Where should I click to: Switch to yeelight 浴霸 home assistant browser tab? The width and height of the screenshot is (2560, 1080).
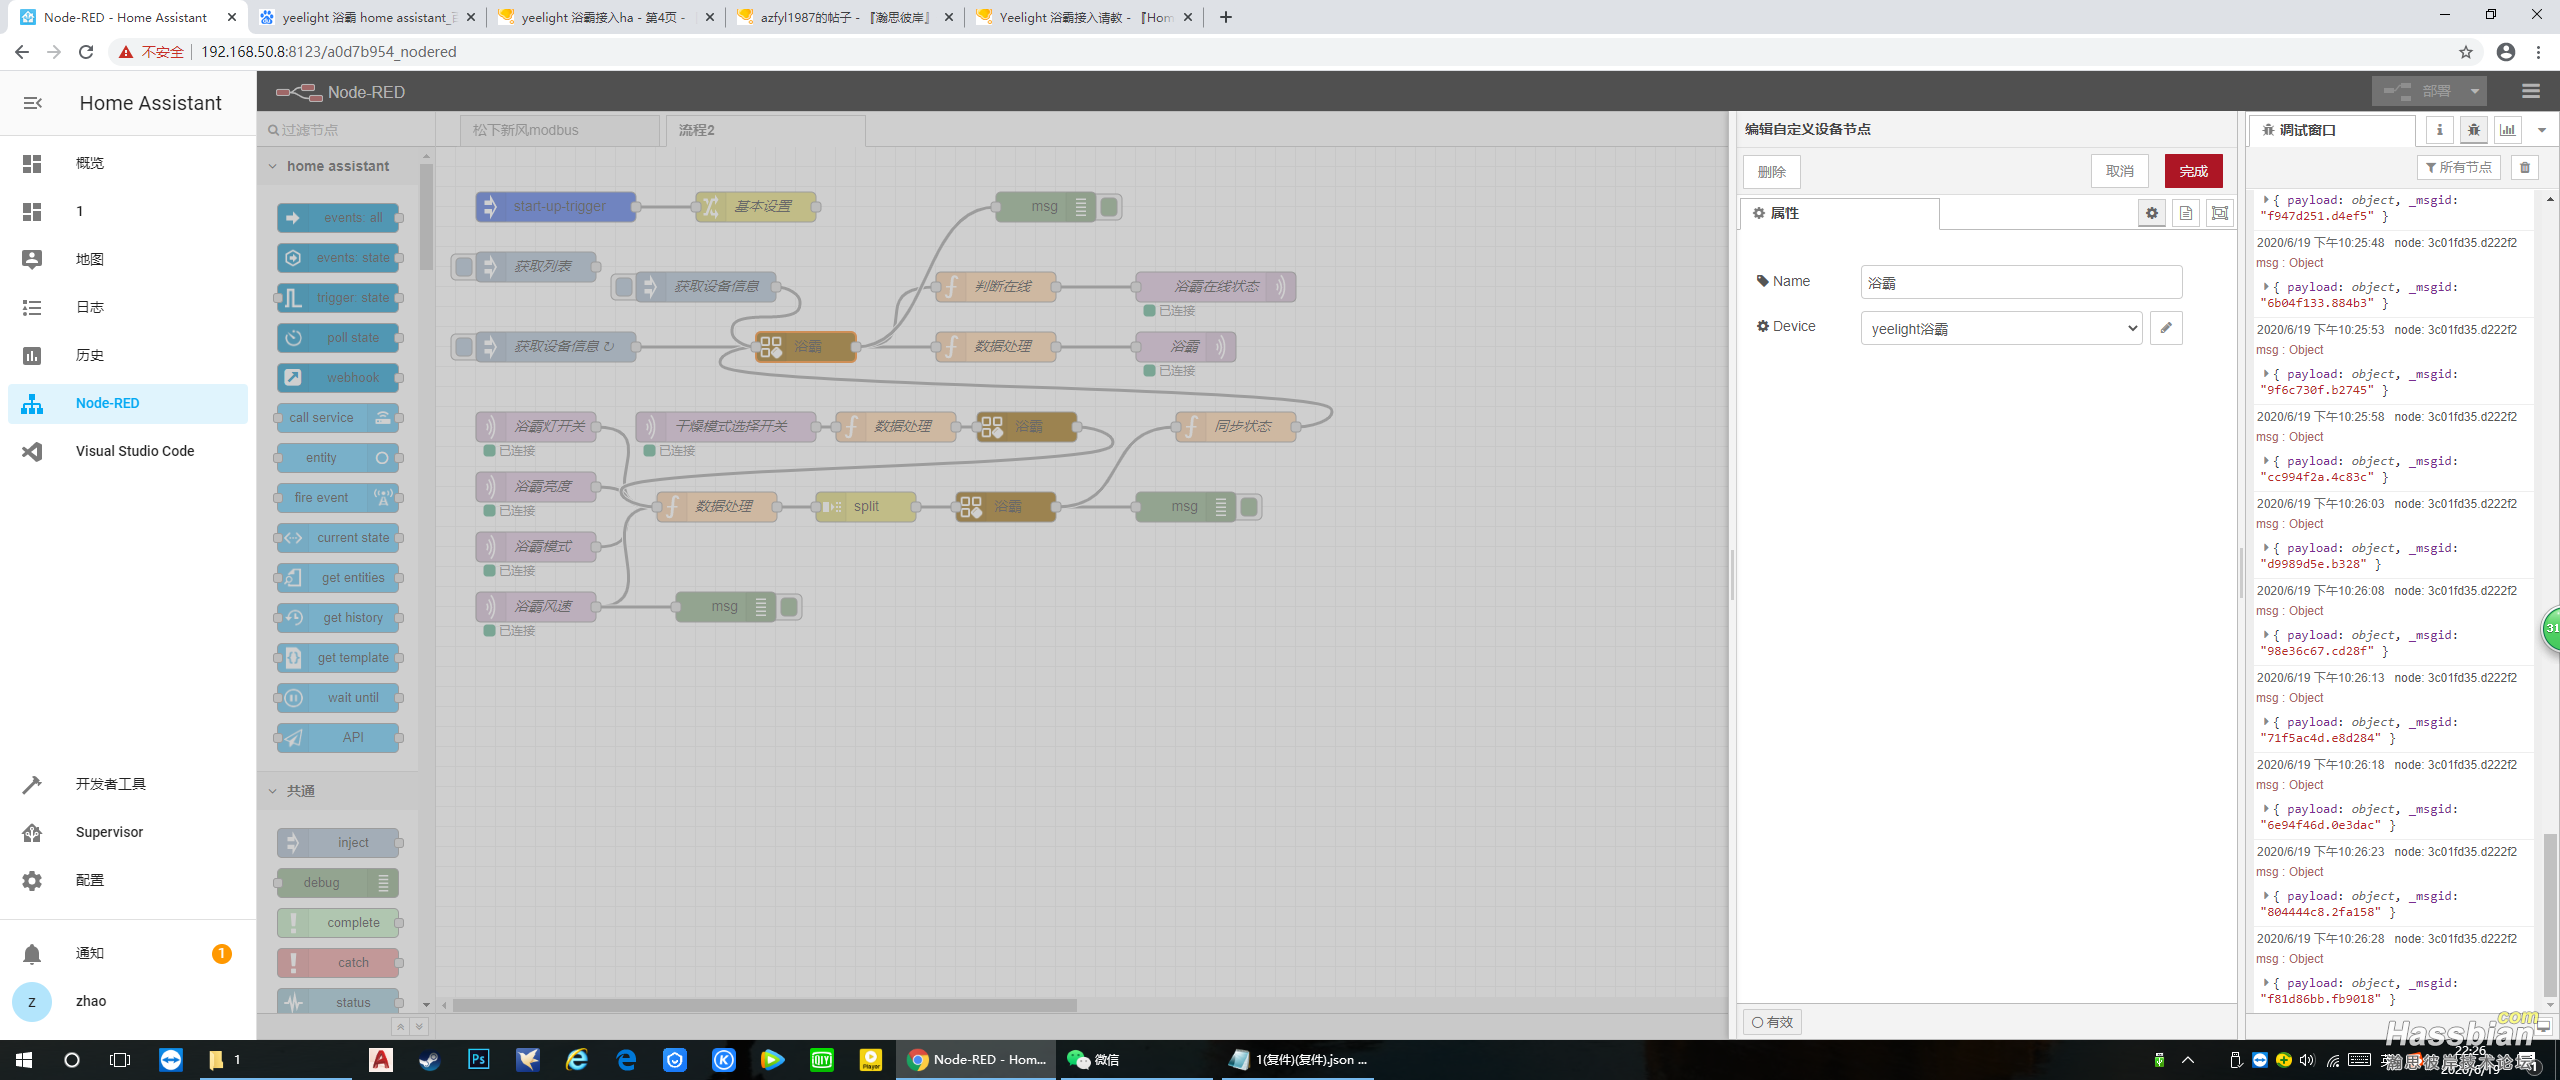368,17
